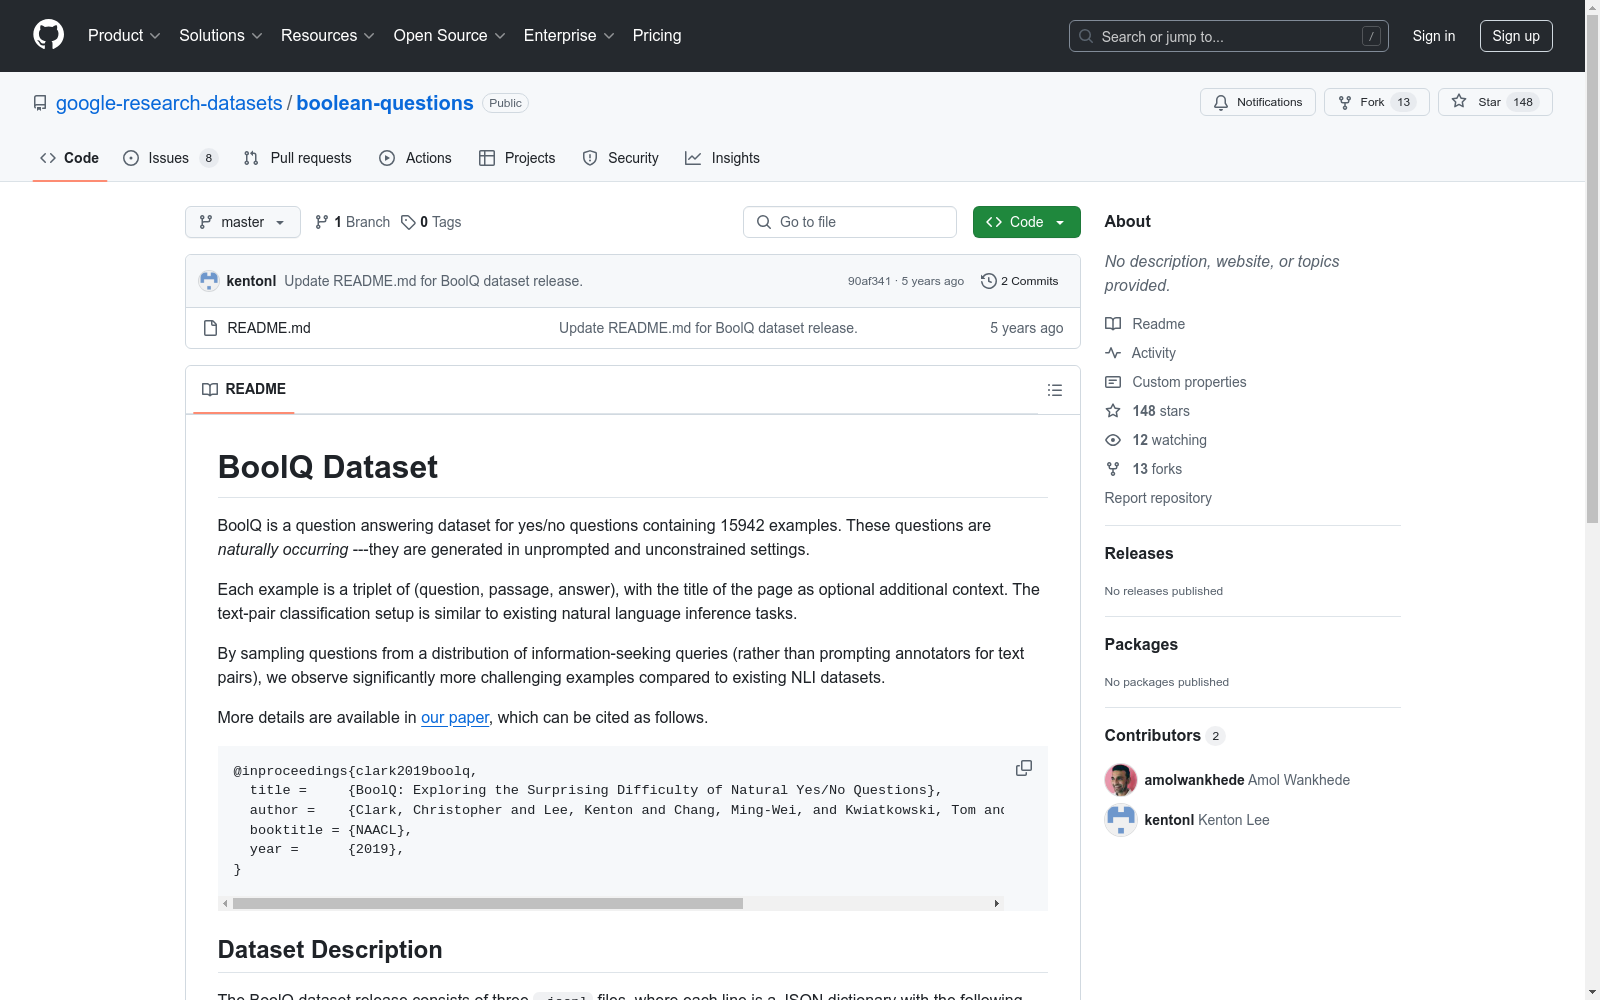
Task: Open Custom properties in About sidebar
Action: pos(1176,382)
